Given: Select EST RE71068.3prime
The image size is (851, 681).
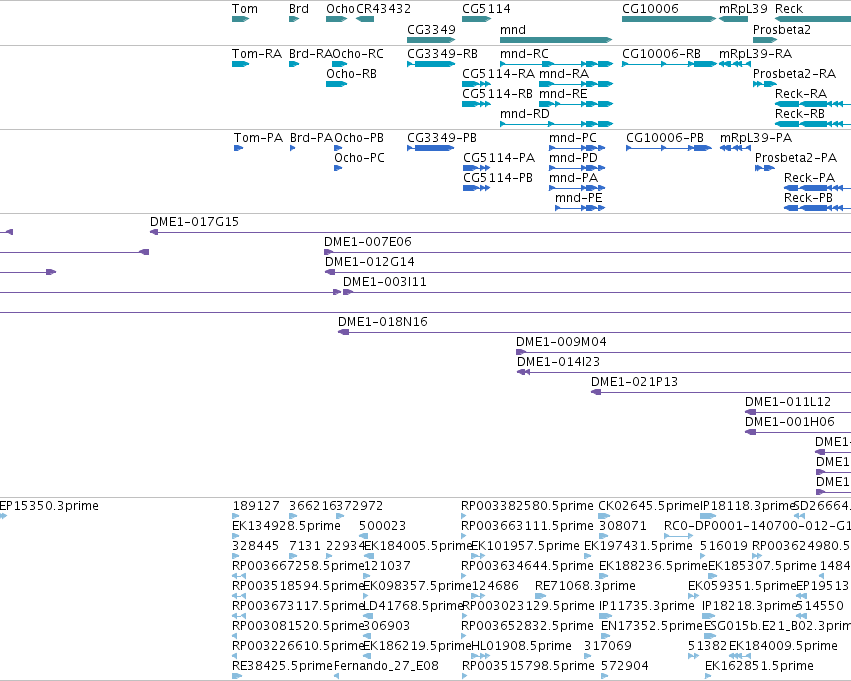Looking at the screenshot, I should tap(541, 596).
